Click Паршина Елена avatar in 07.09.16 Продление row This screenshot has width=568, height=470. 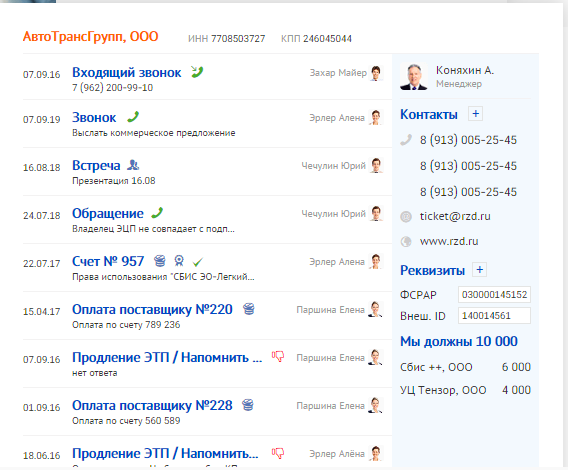[375, 357]
